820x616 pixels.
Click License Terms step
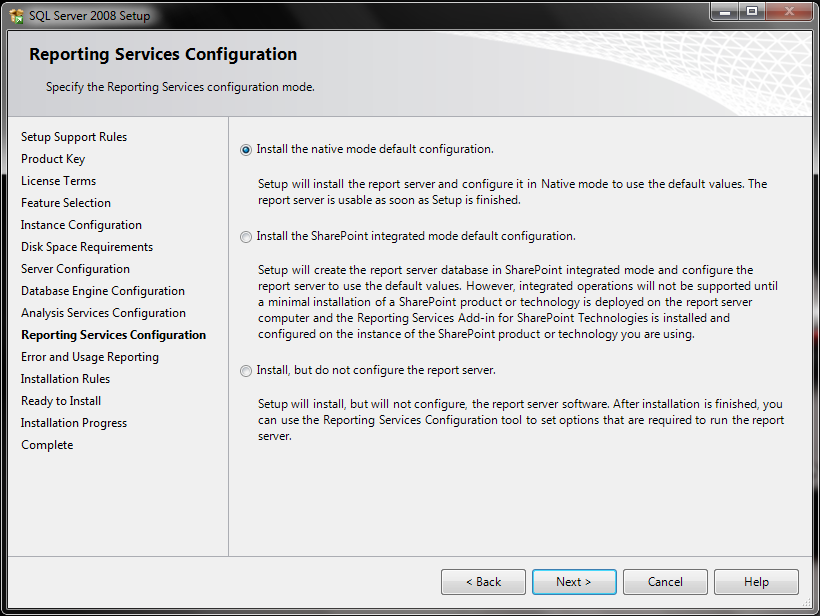[x=59, y=181]
